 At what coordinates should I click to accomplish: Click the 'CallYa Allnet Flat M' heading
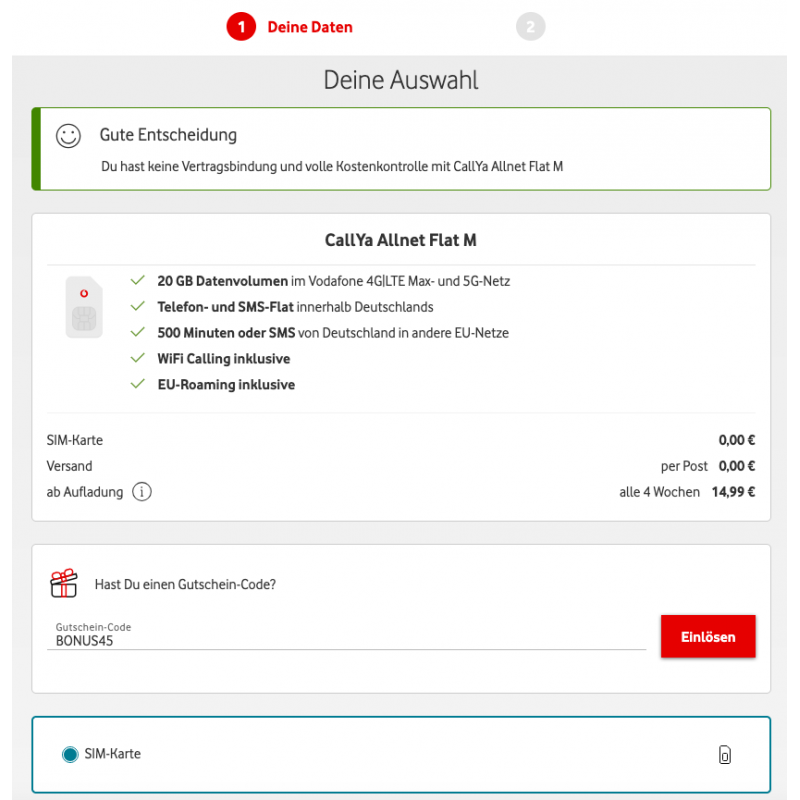click(401, 240)
